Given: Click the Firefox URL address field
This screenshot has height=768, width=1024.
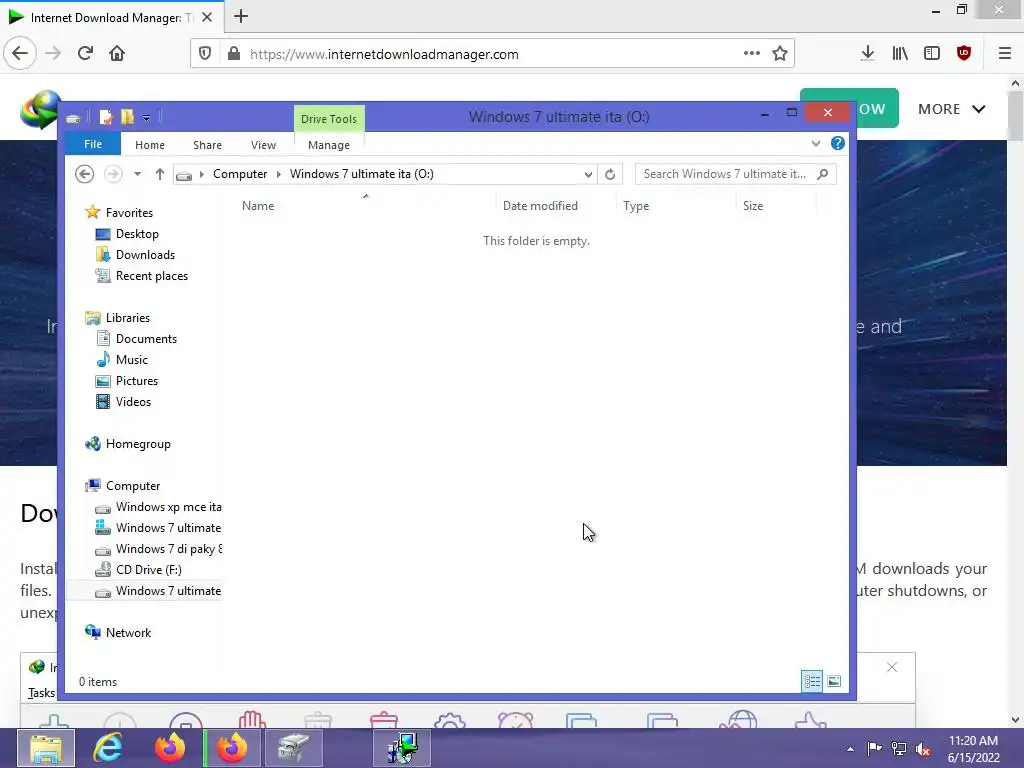Looking at the screenshot, I should 493,54.
